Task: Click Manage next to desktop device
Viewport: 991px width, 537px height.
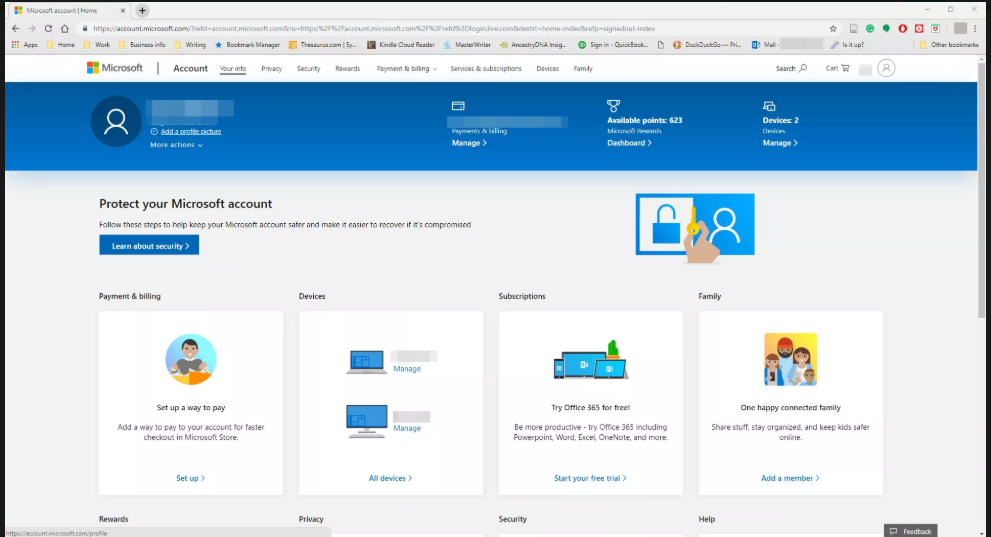Action: click(x=407, y=428)
